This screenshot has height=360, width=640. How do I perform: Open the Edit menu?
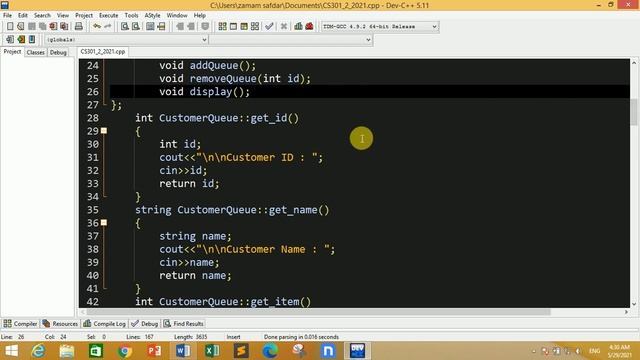pyautogui.click(x=23, y=16)
